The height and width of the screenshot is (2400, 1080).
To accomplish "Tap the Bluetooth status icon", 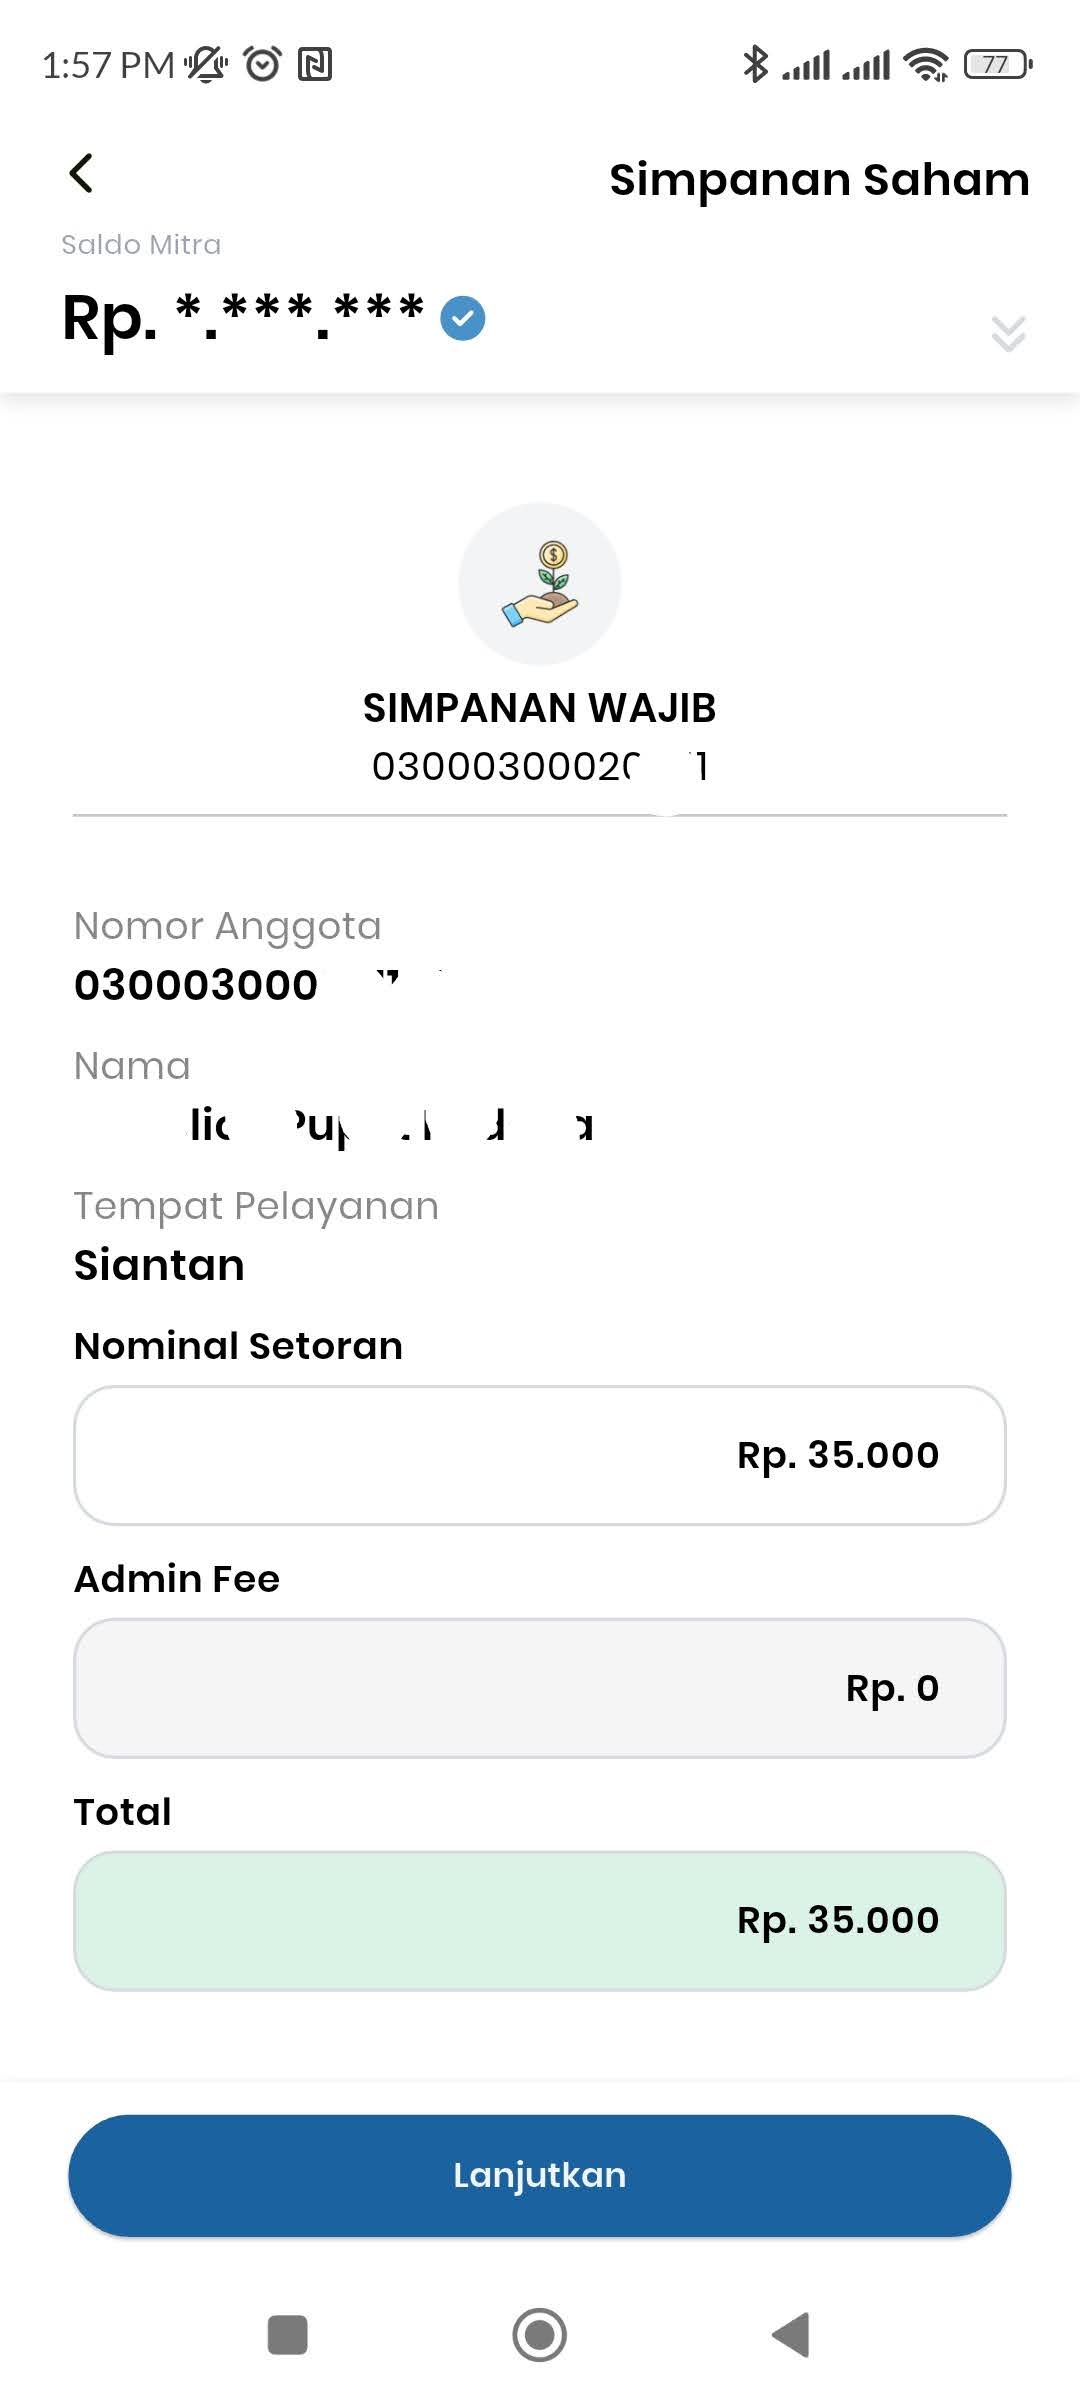I will click(x=755, y=65).
